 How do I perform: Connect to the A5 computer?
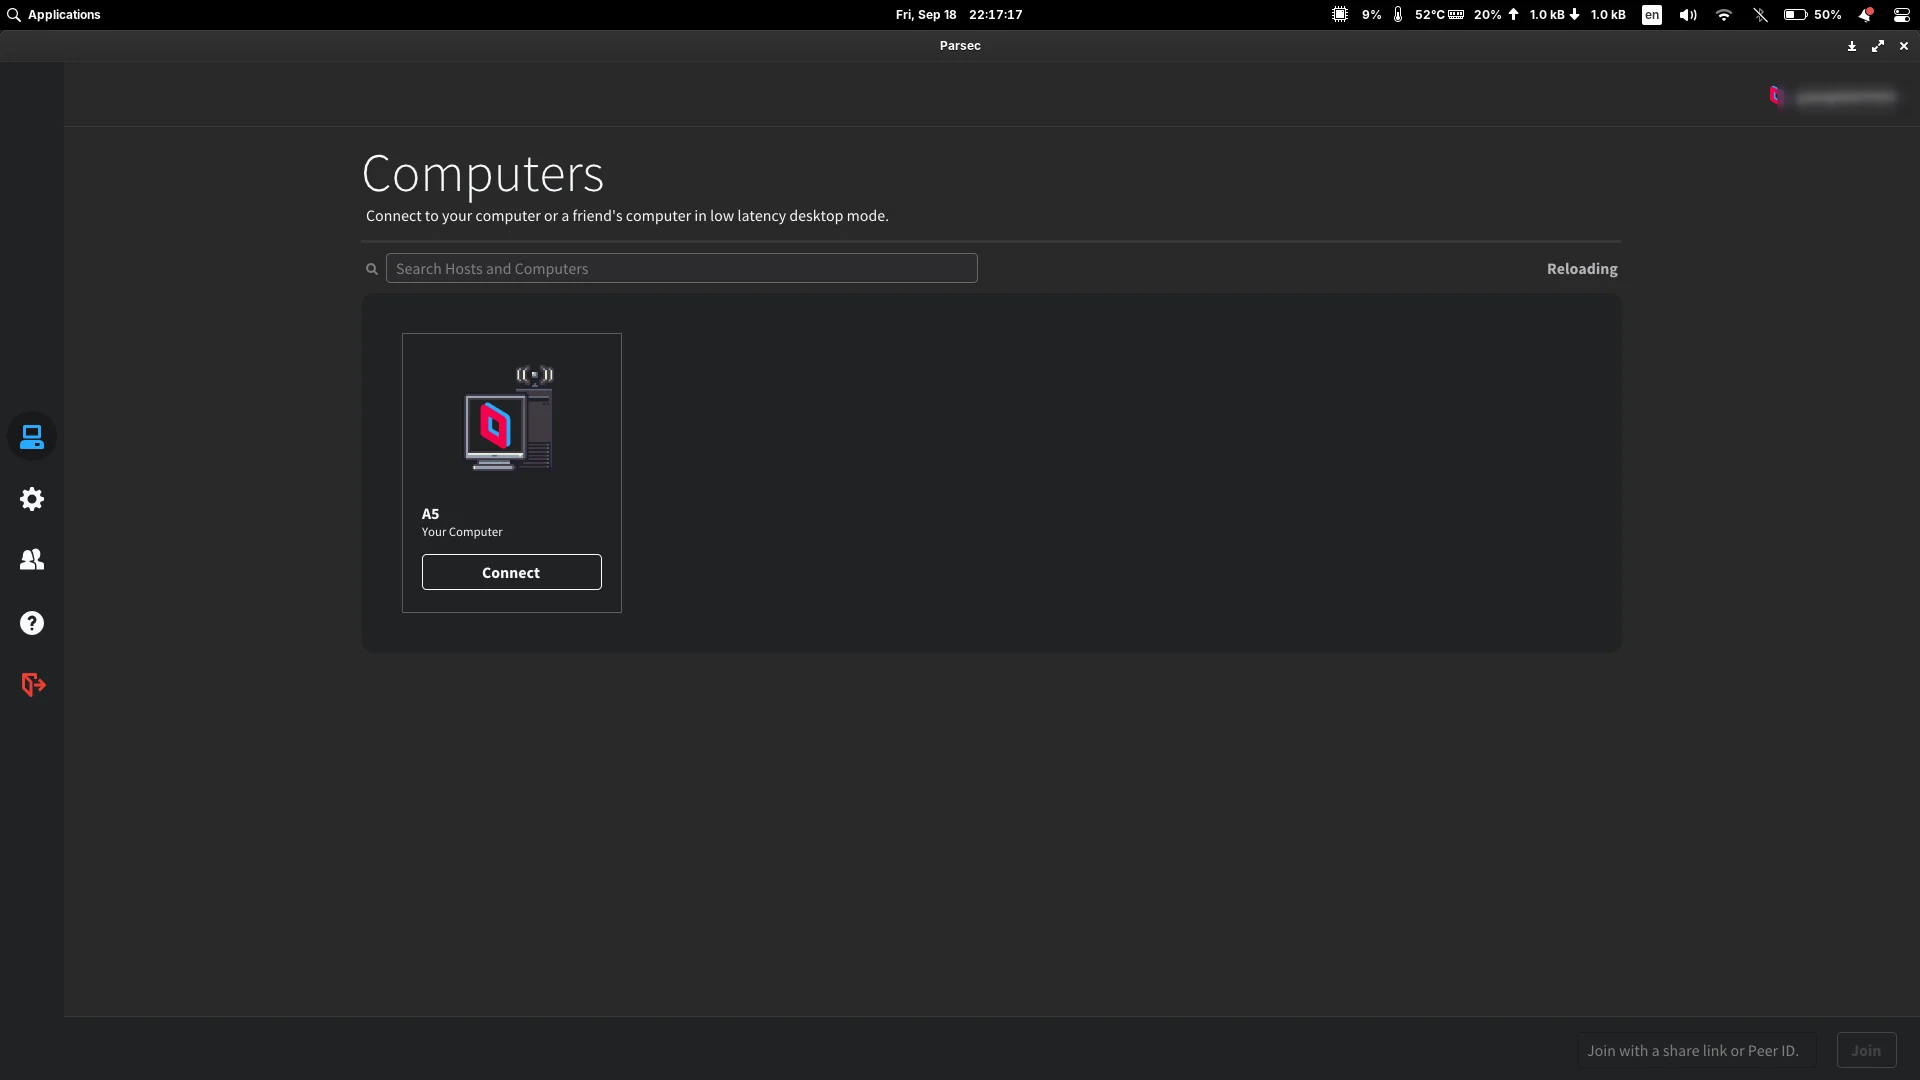tap(511, 572)
